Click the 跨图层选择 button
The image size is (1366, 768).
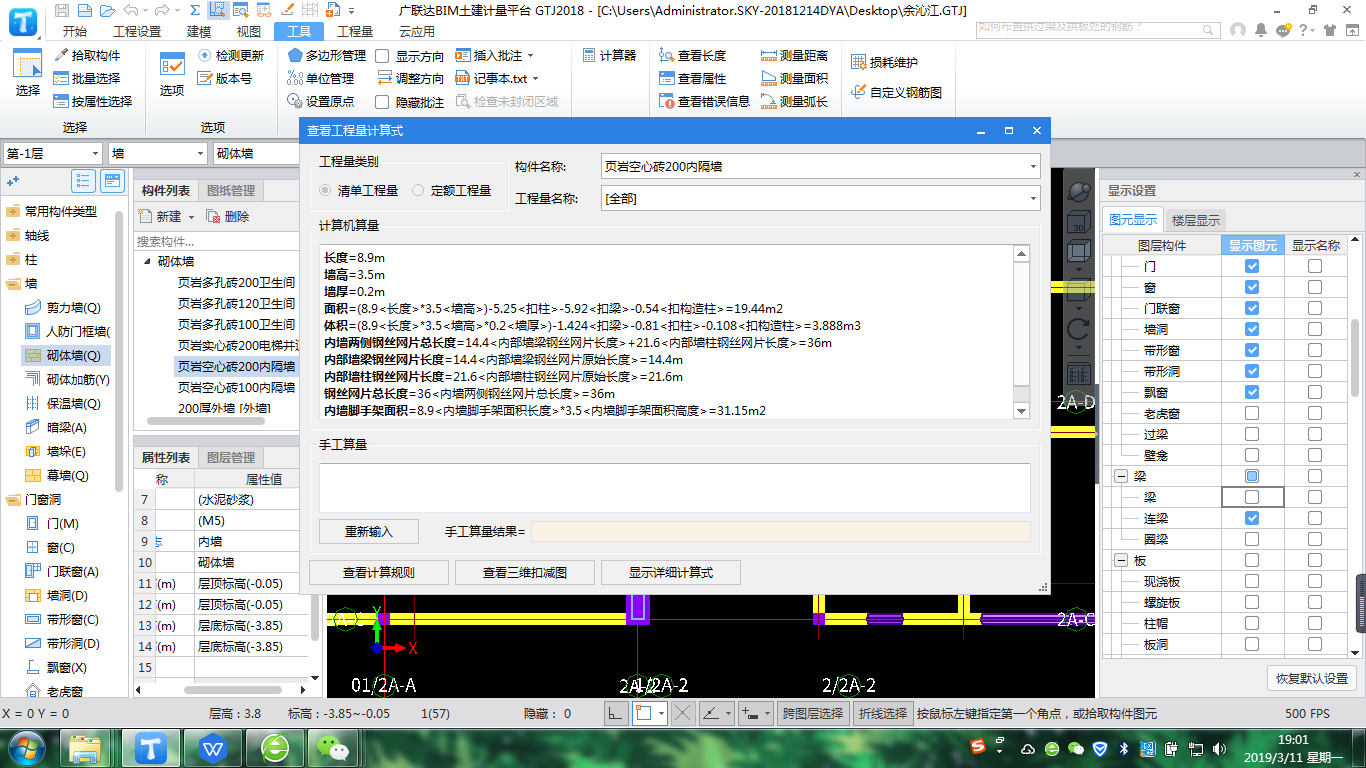[x=813, y=713]
